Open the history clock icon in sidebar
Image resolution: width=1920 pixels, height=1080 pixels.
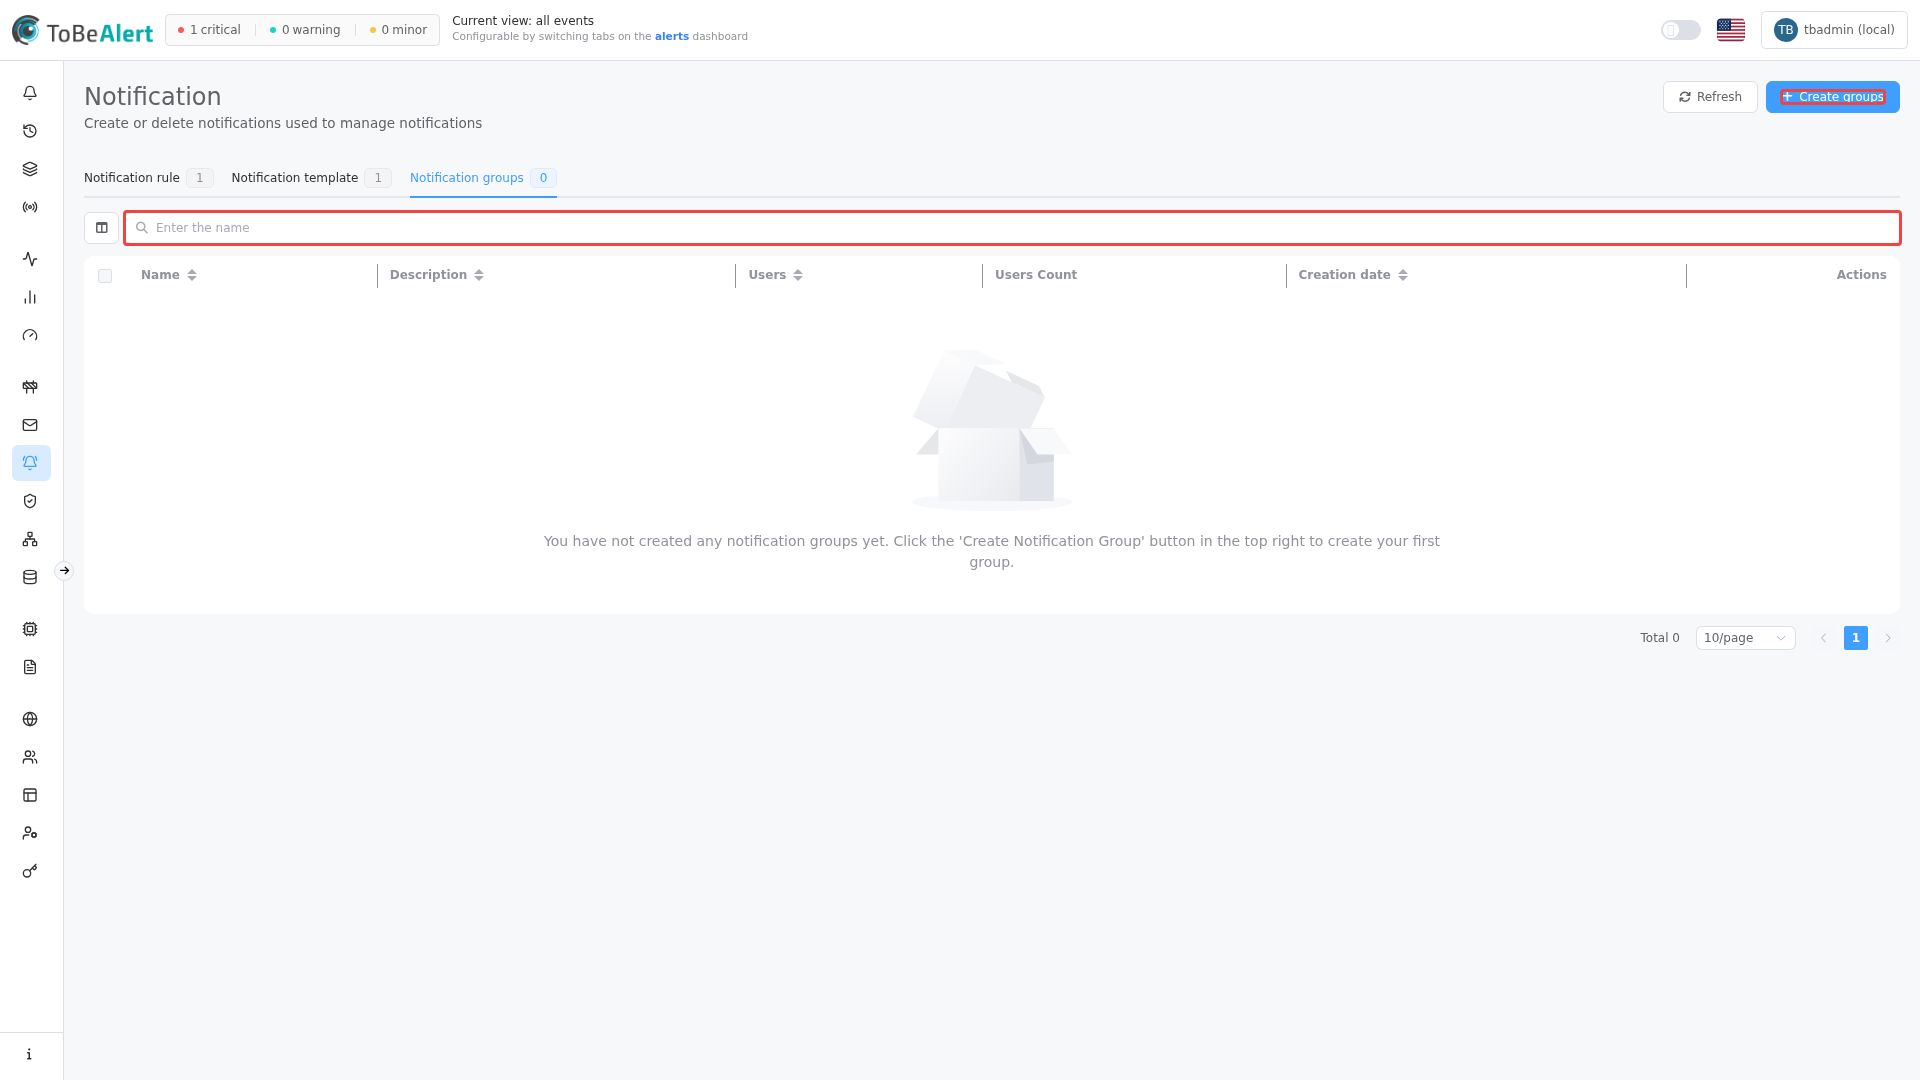pyautogui.click(x=30, y=131)
